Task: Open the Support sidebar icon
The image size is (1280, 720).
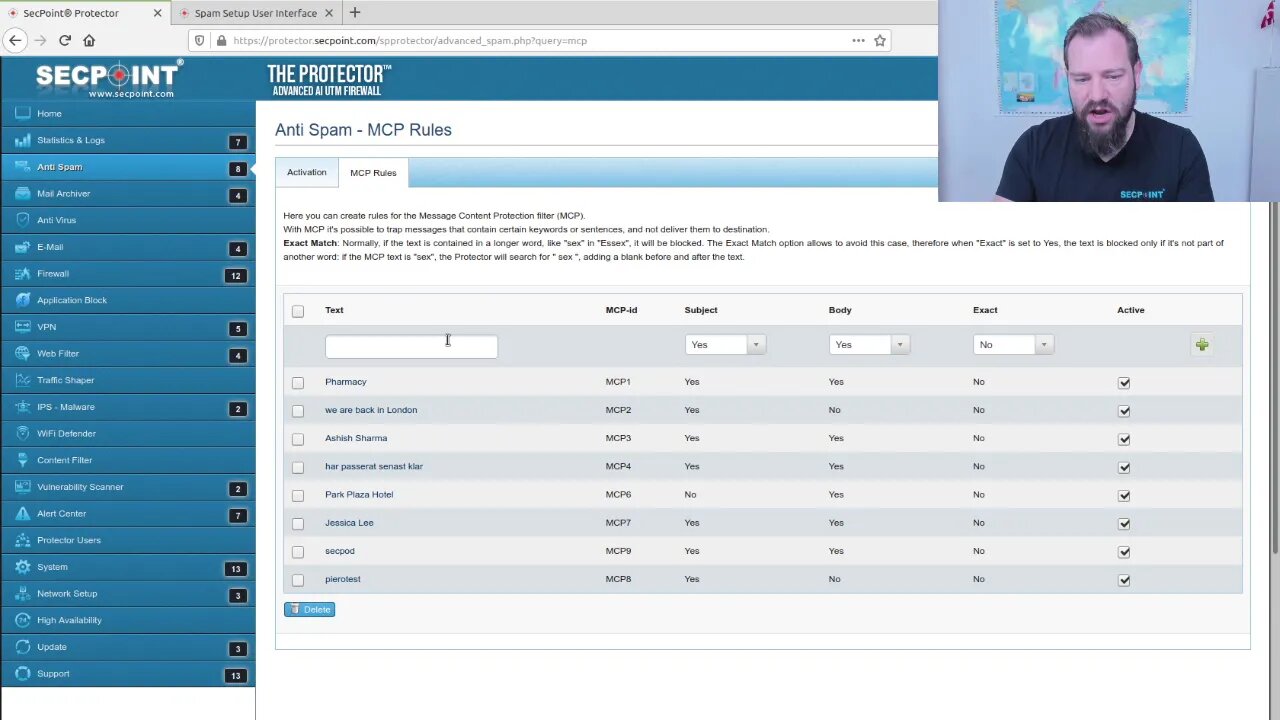Action: pos(22,674)
